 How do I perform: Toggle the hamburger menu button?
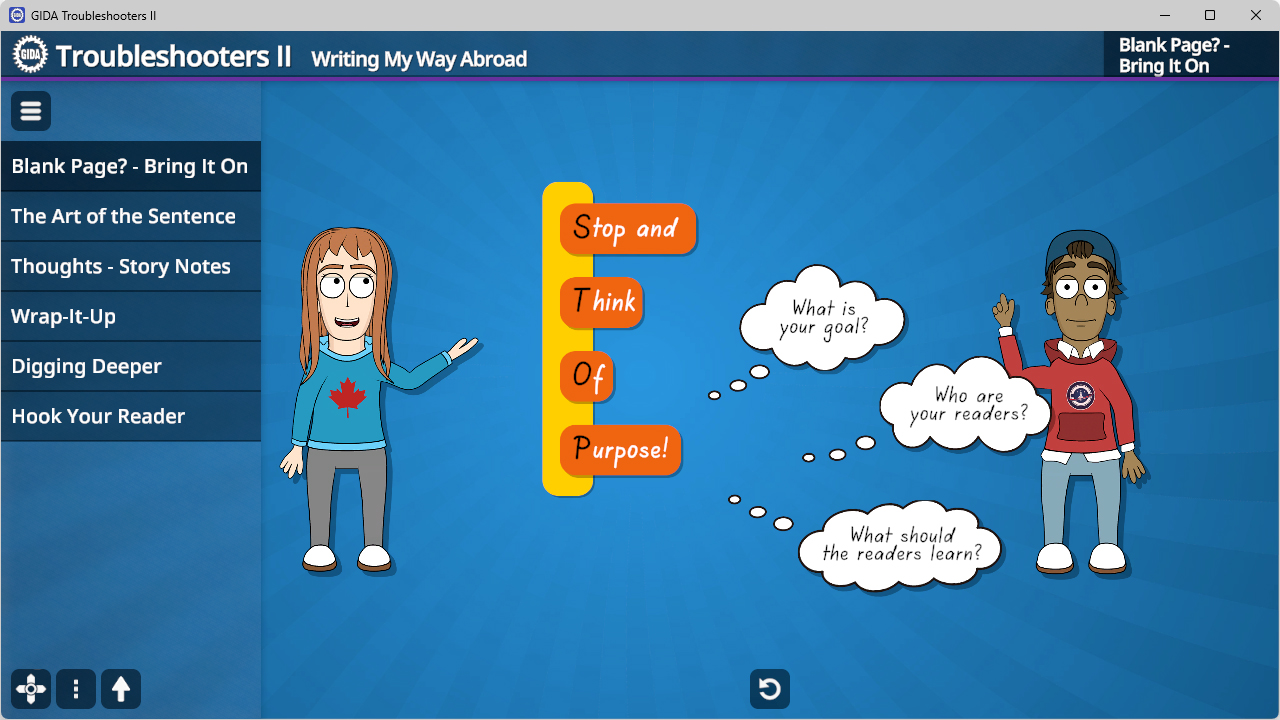31,111
